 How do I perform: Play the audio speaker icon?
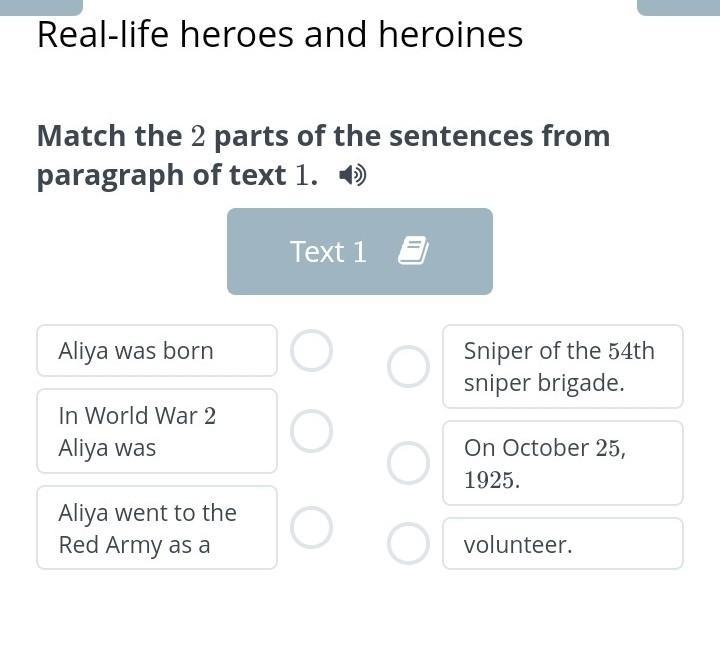point(352,175)
